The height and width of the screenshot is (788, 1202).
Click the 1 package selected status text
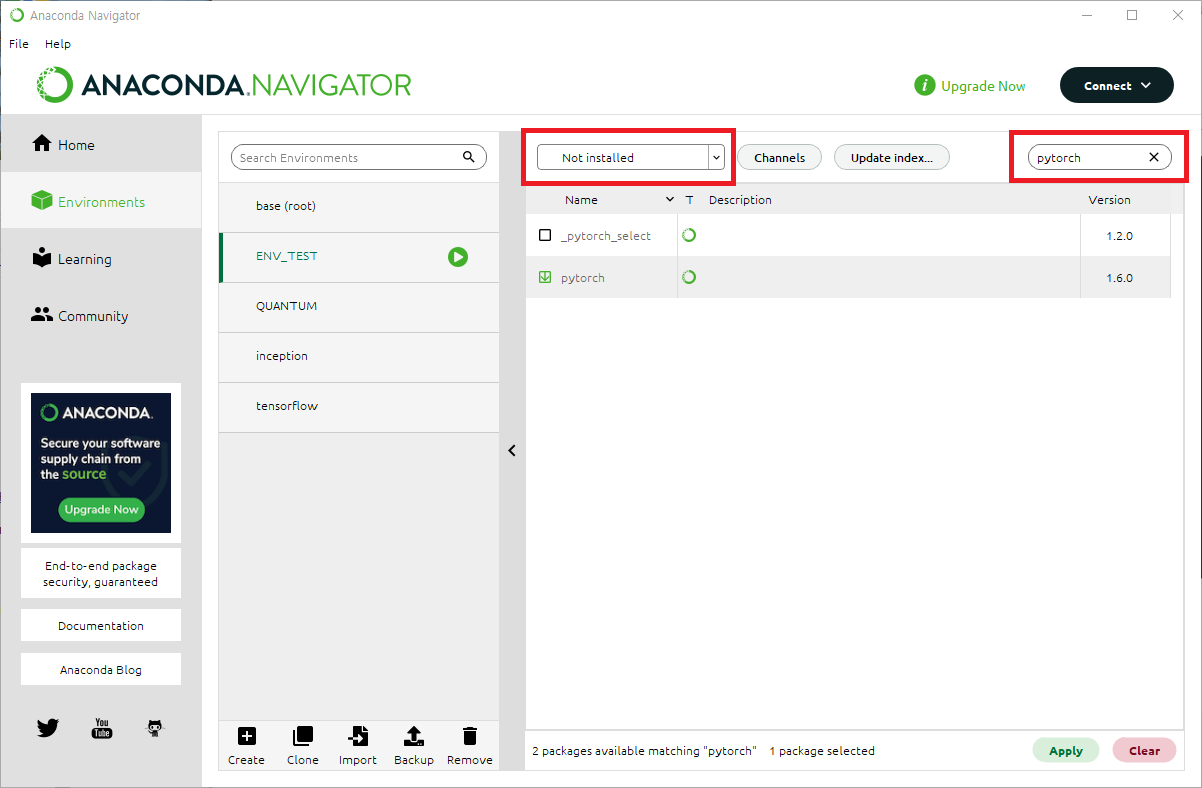click(x=822, y=751)
